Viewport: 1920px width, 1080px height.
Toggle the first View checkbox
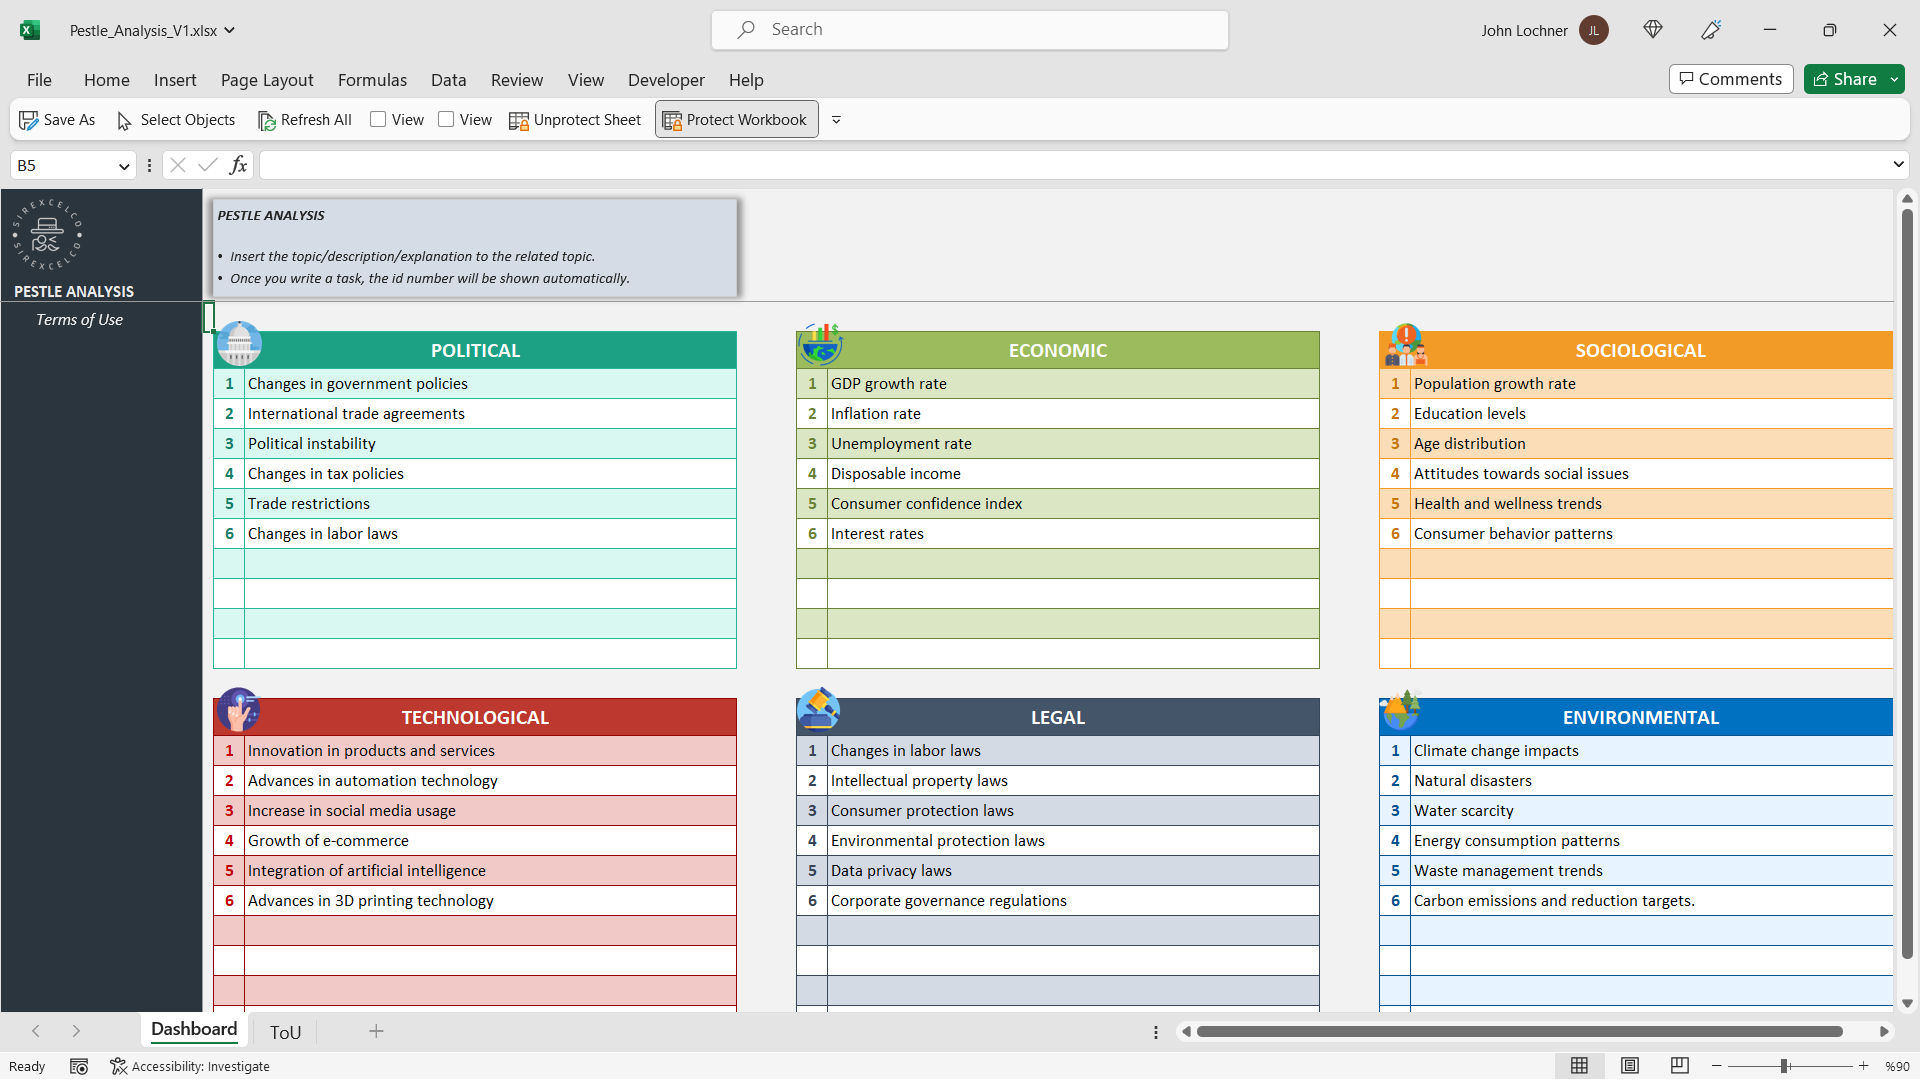tap(378, 119)
